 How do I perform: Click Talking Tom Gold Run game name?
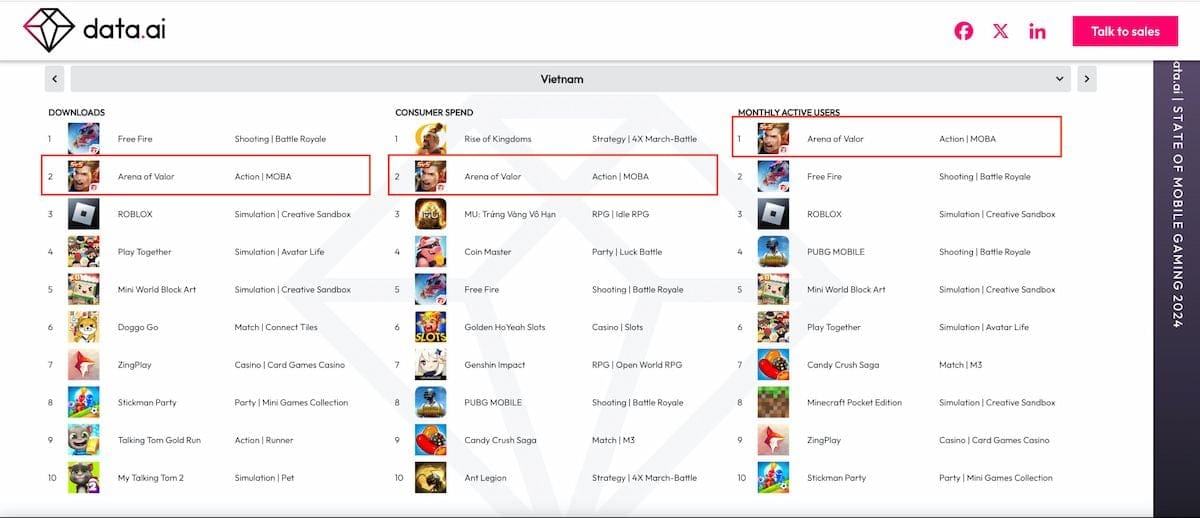pos(159,440)
